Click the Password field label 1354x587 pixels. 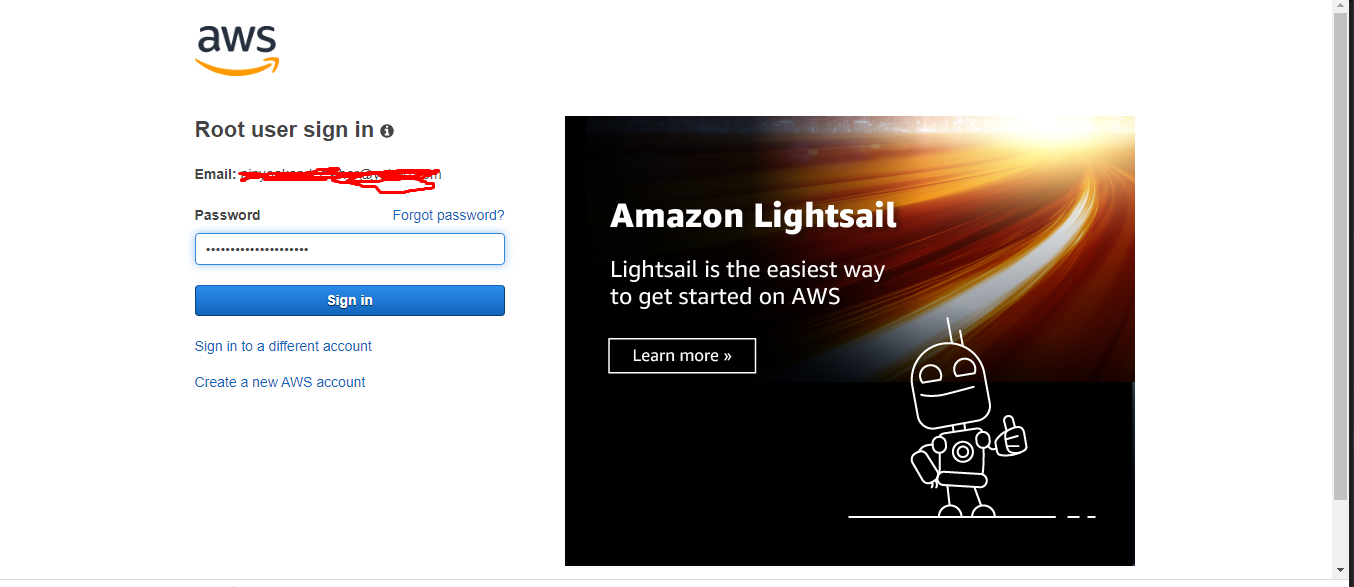227,215
